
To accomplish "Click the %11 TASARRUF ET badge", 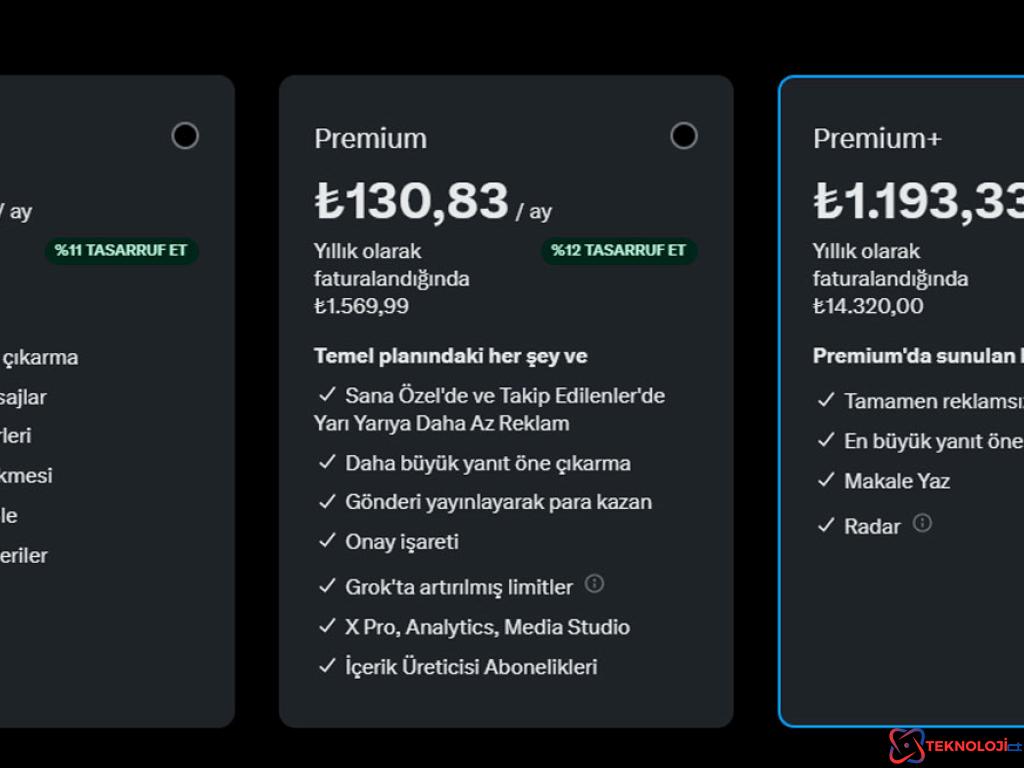I will (121, 250).
